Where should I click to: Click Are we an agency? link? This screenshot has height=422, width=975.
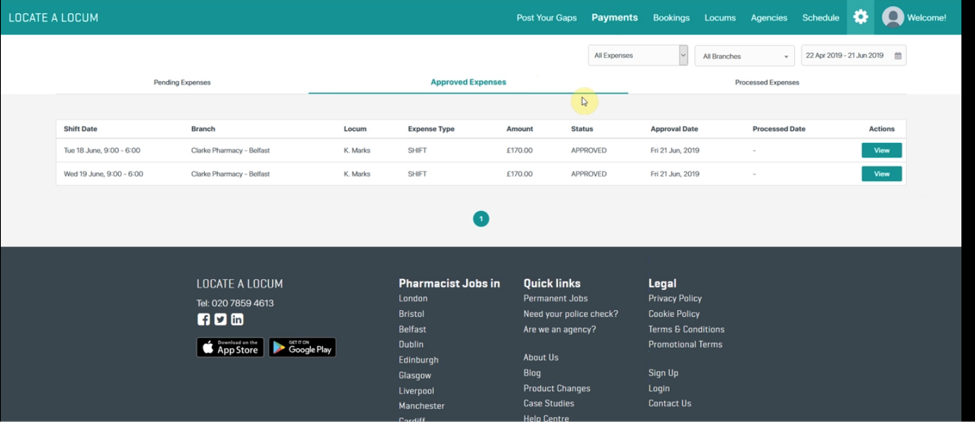point(560,329)
